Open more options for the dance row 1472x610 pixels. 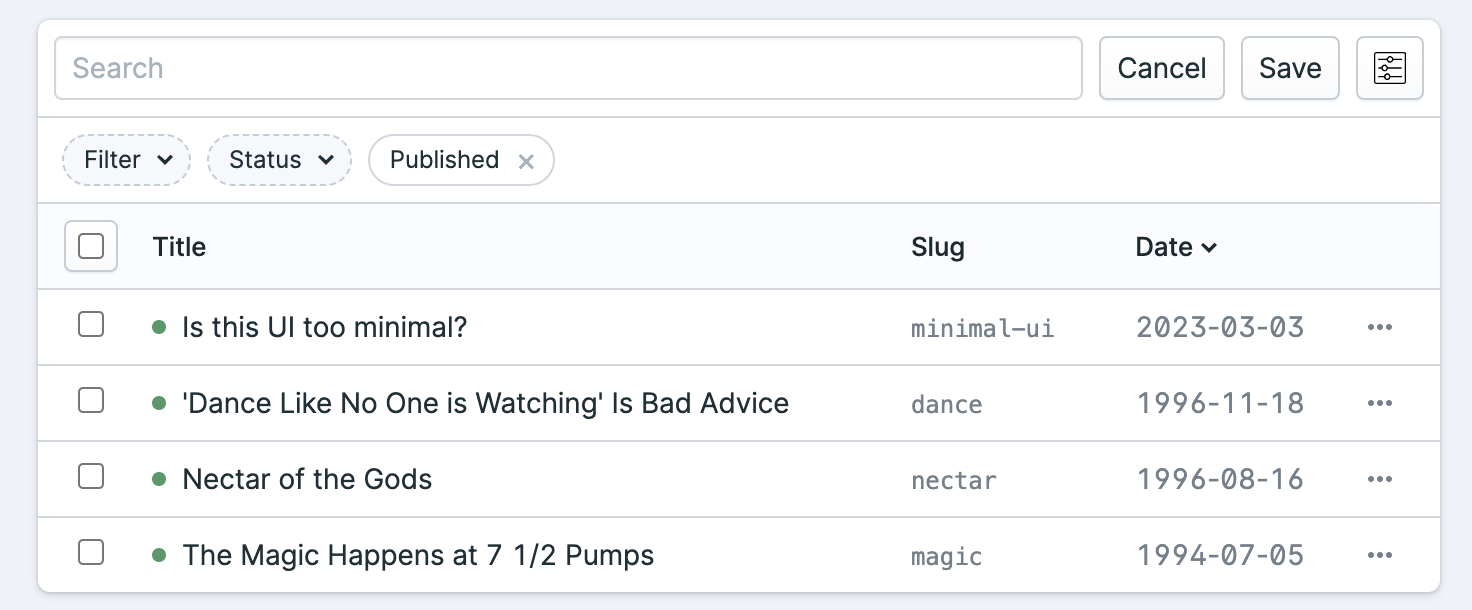pos(1380,403)
